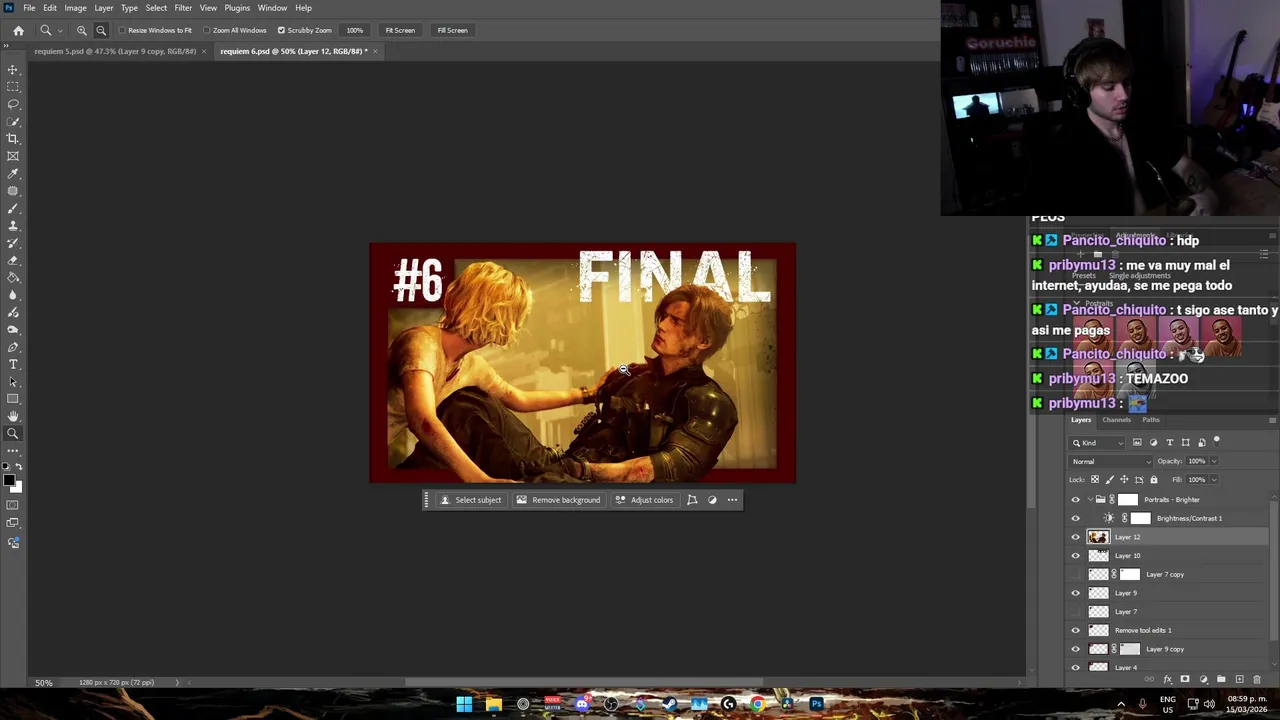
Task: Open Zoom tool preset picker arrow
Action: click(x=60, y=31)
